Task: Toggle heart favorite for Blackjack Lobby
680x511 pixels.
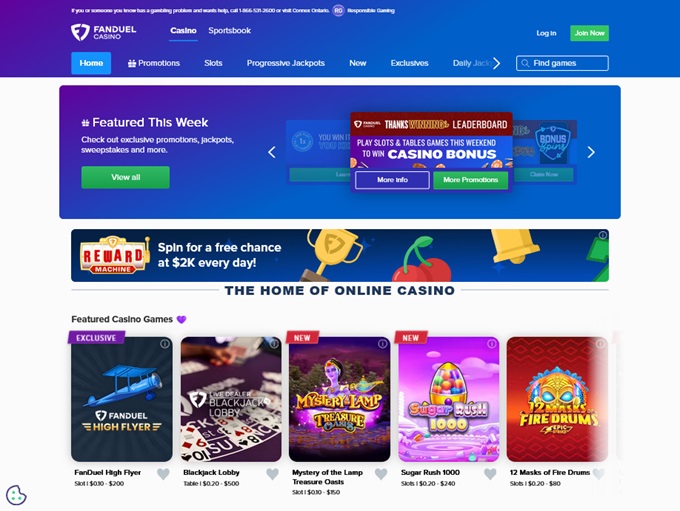Action: coord(272,474)
